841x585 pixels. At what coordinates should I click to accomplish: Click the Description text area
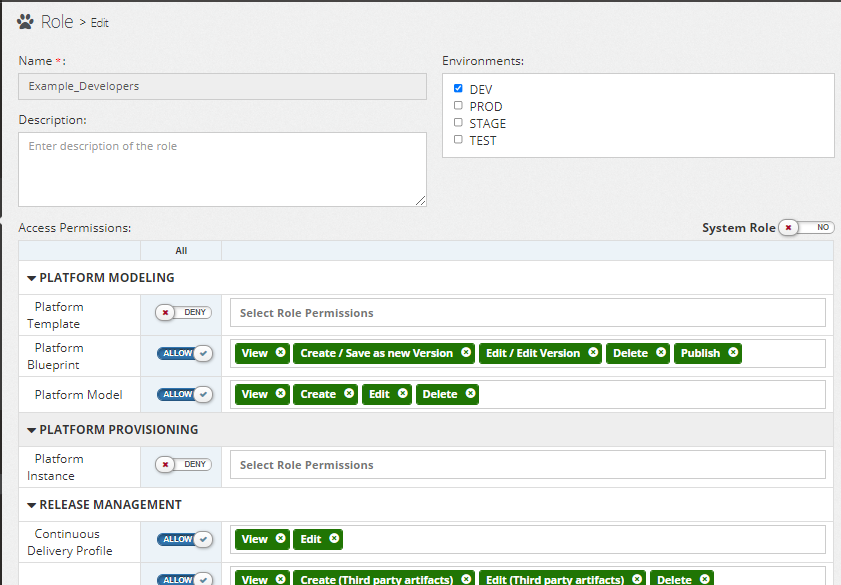pyautogui.click(x=222, y=169)
